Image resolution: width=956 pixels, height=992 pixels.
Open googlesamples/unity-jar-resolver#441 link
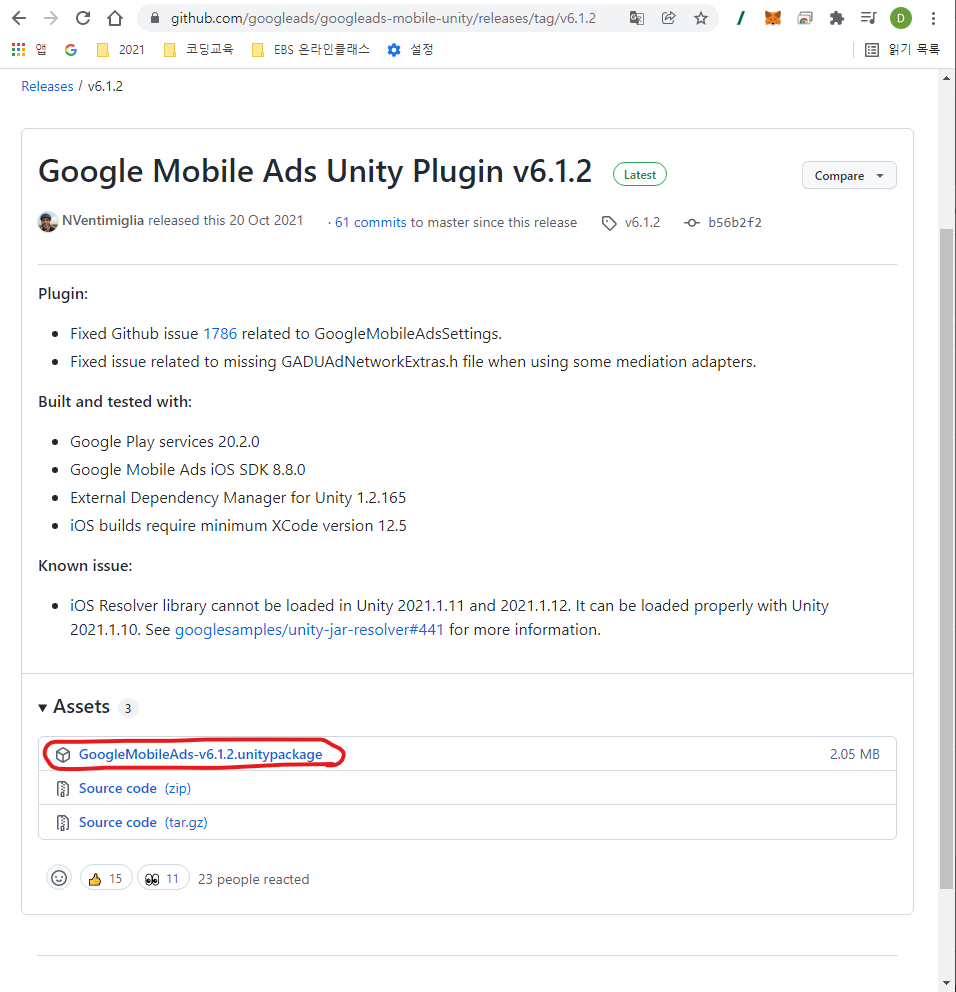[x=309, y=629]
